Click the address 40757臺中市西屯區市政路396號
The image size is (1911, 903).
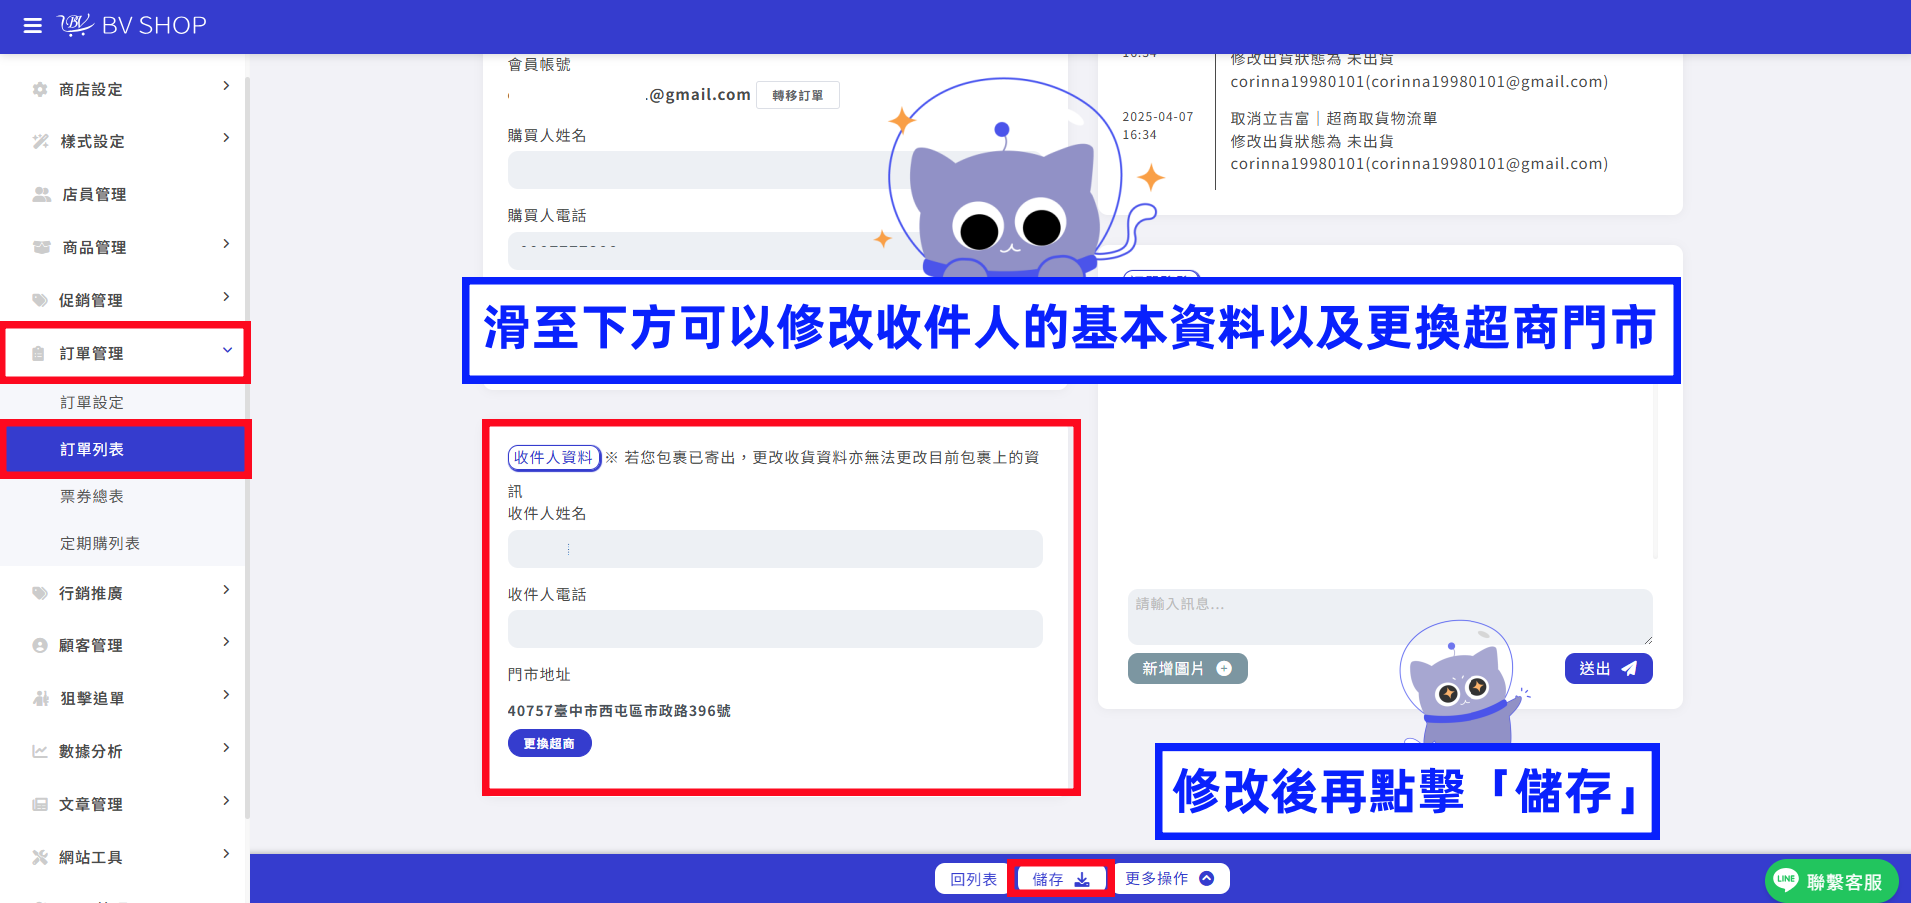click(x=619, y=711)
